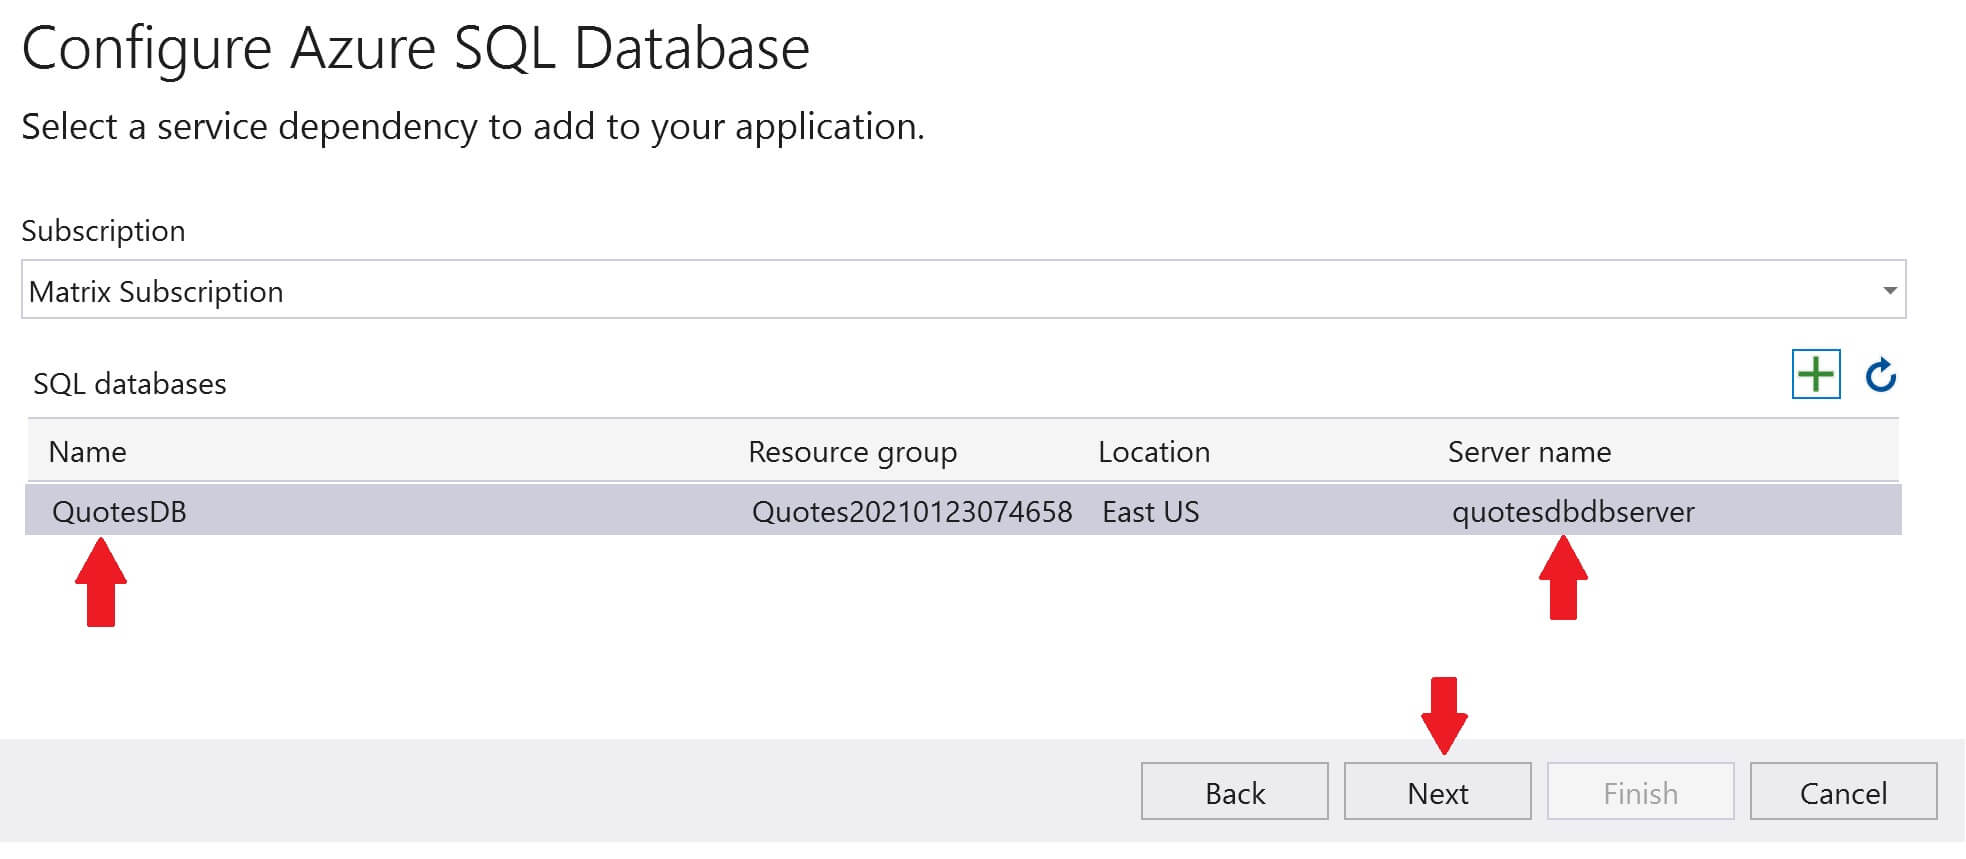Click the refresh SQL databases icon

(1881, 375)
